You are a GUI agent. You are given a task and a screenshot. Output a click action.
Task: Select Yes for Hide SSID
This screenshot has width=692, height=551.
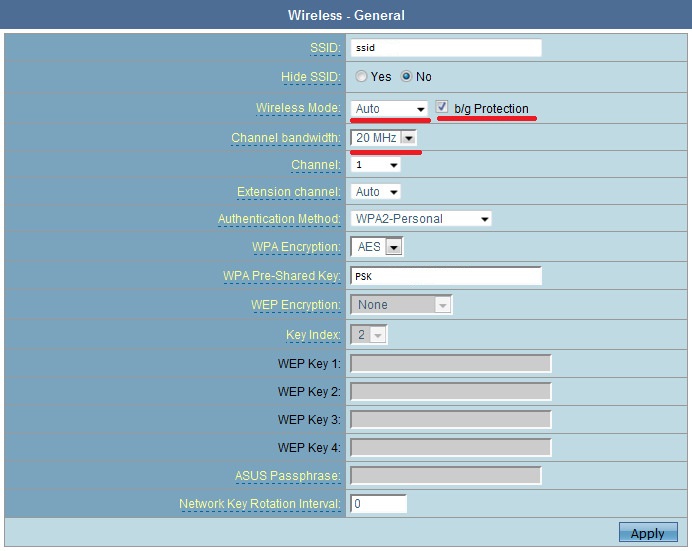pyautogui.click(x=361, y=77)
